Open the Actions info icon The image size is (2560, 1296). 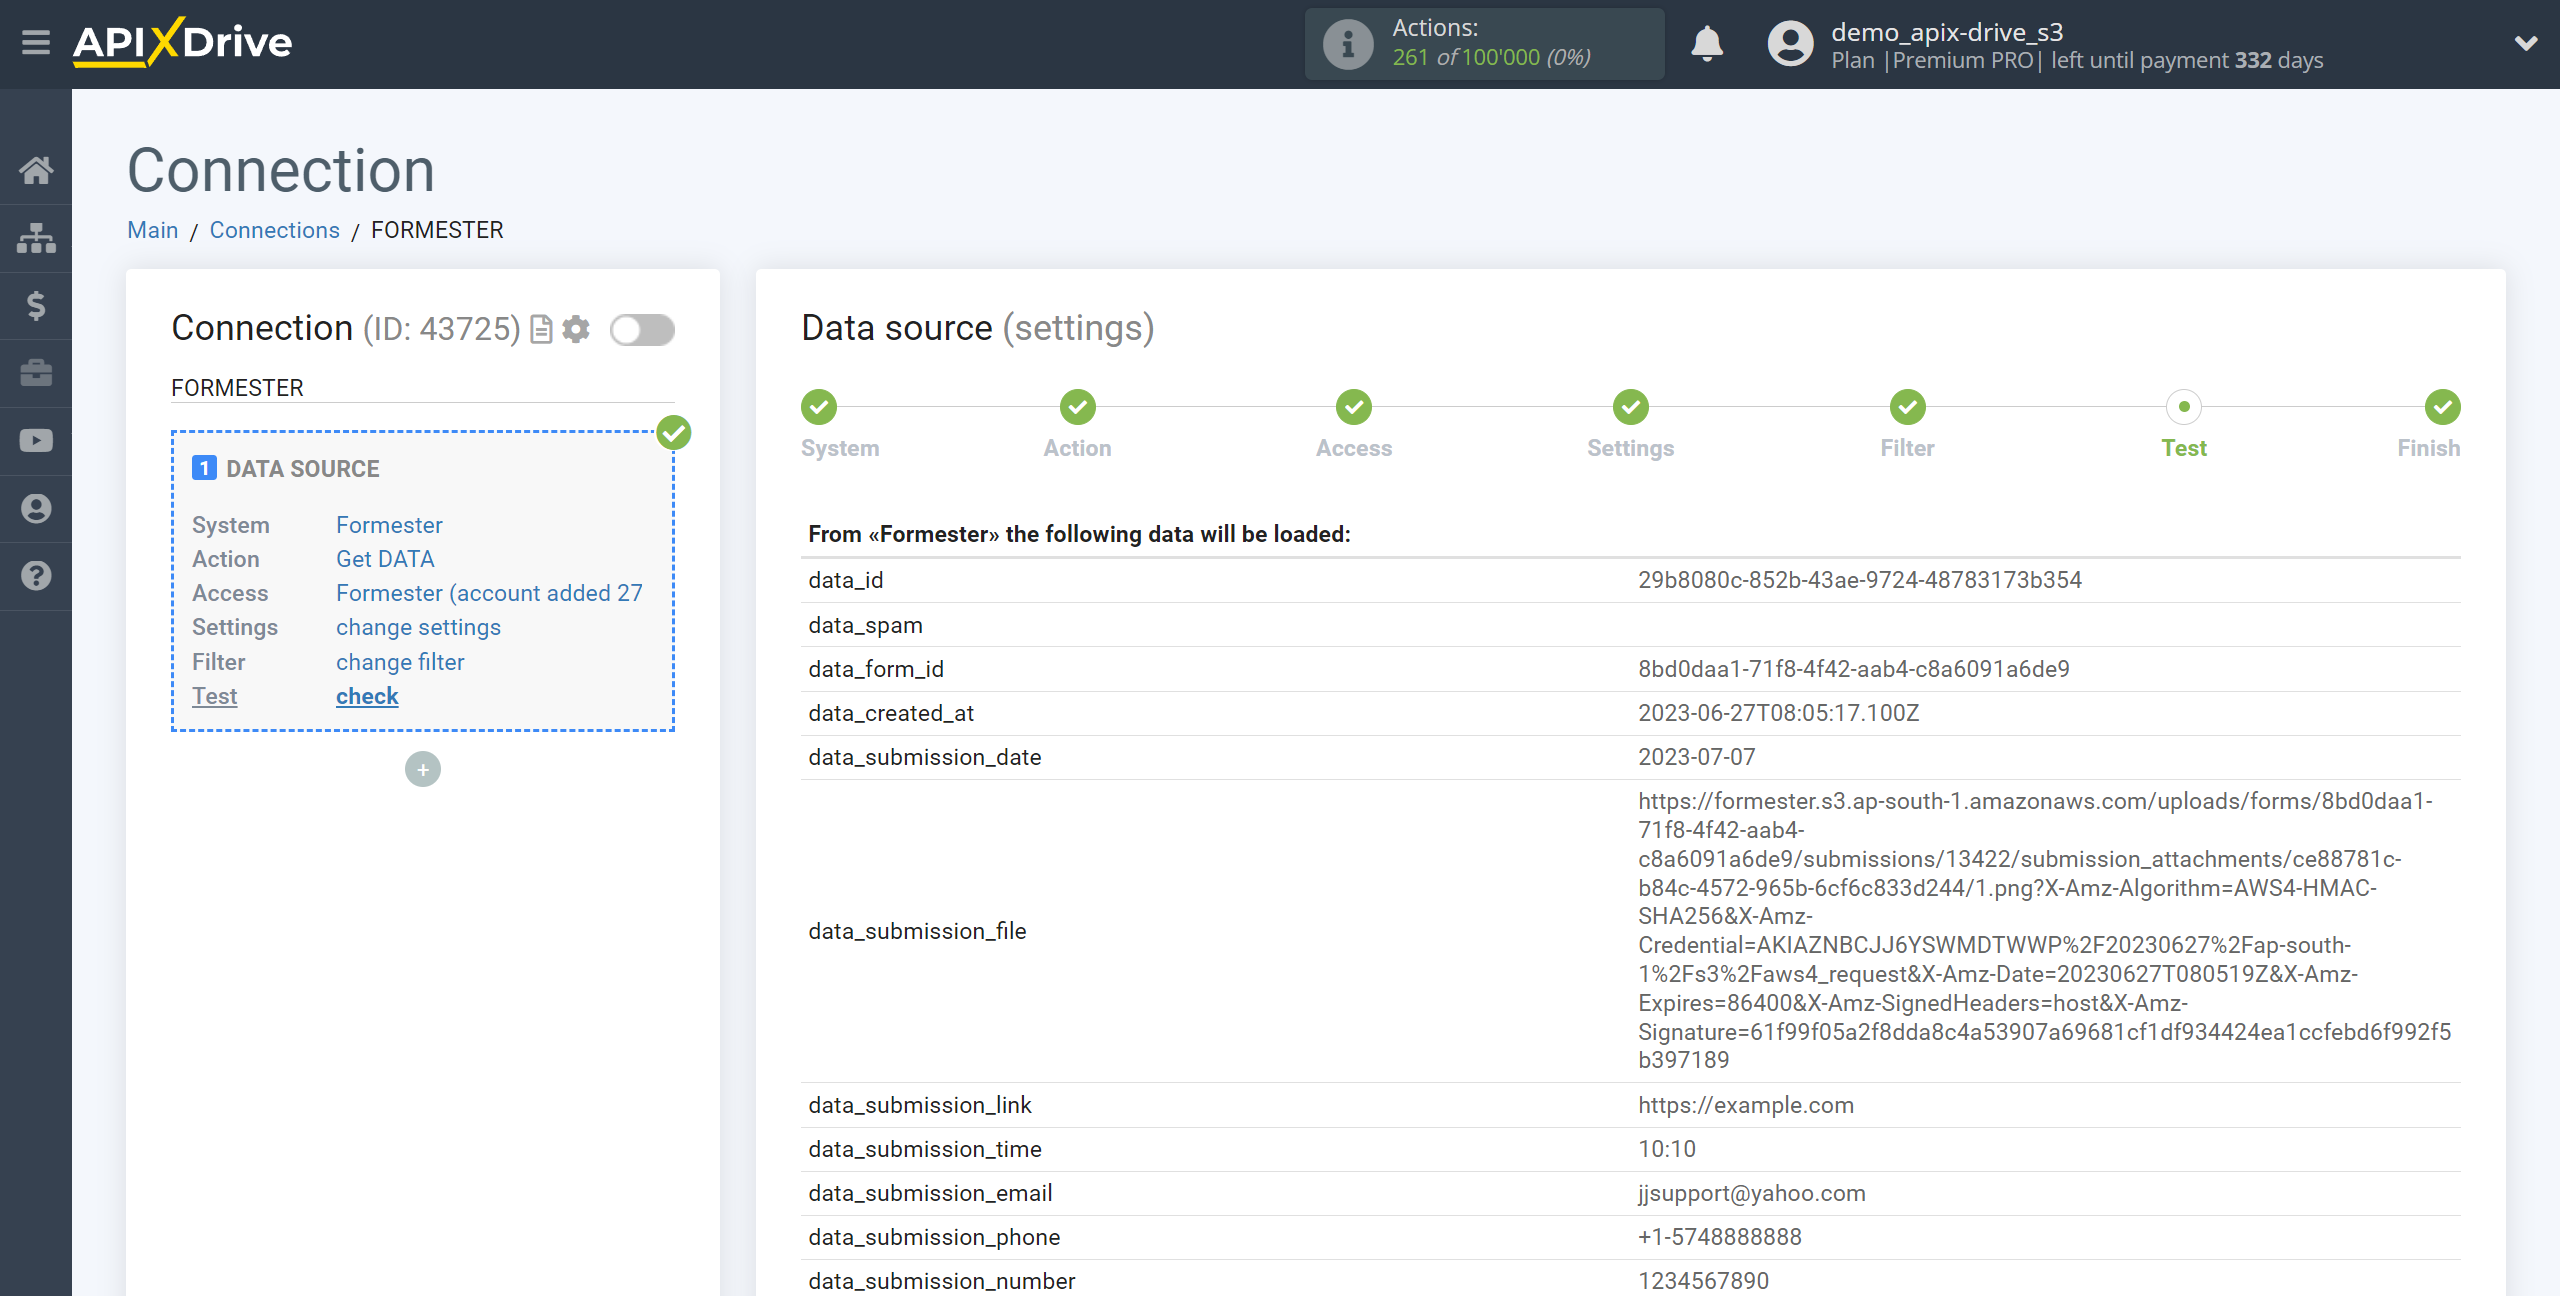(1348, 44)
